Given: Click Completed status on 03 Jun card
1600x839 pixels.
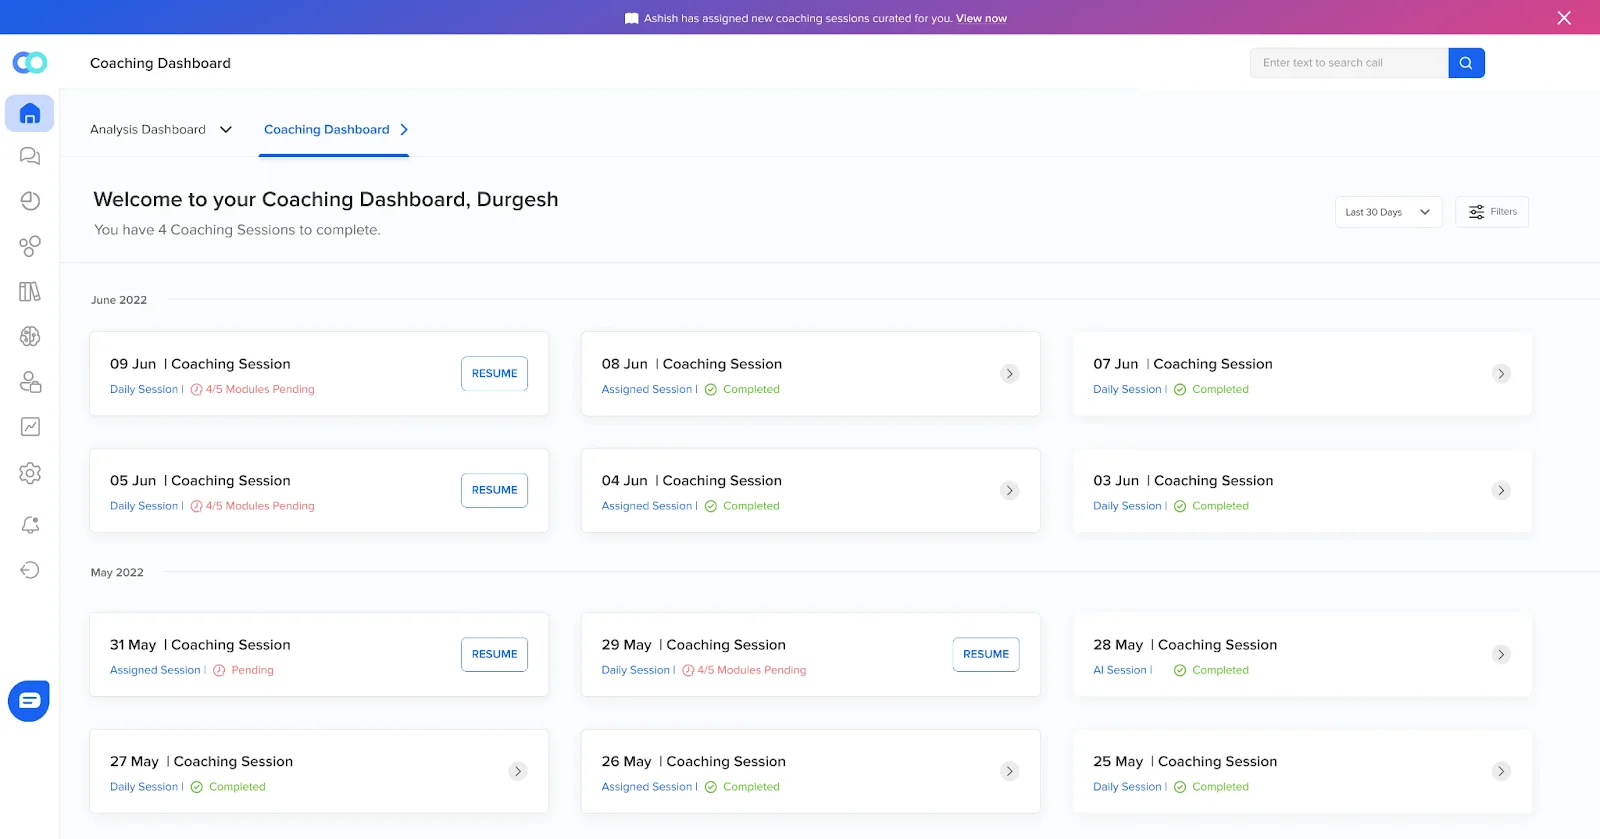Looking at the screenshot, I should [x=1220, y=506].
